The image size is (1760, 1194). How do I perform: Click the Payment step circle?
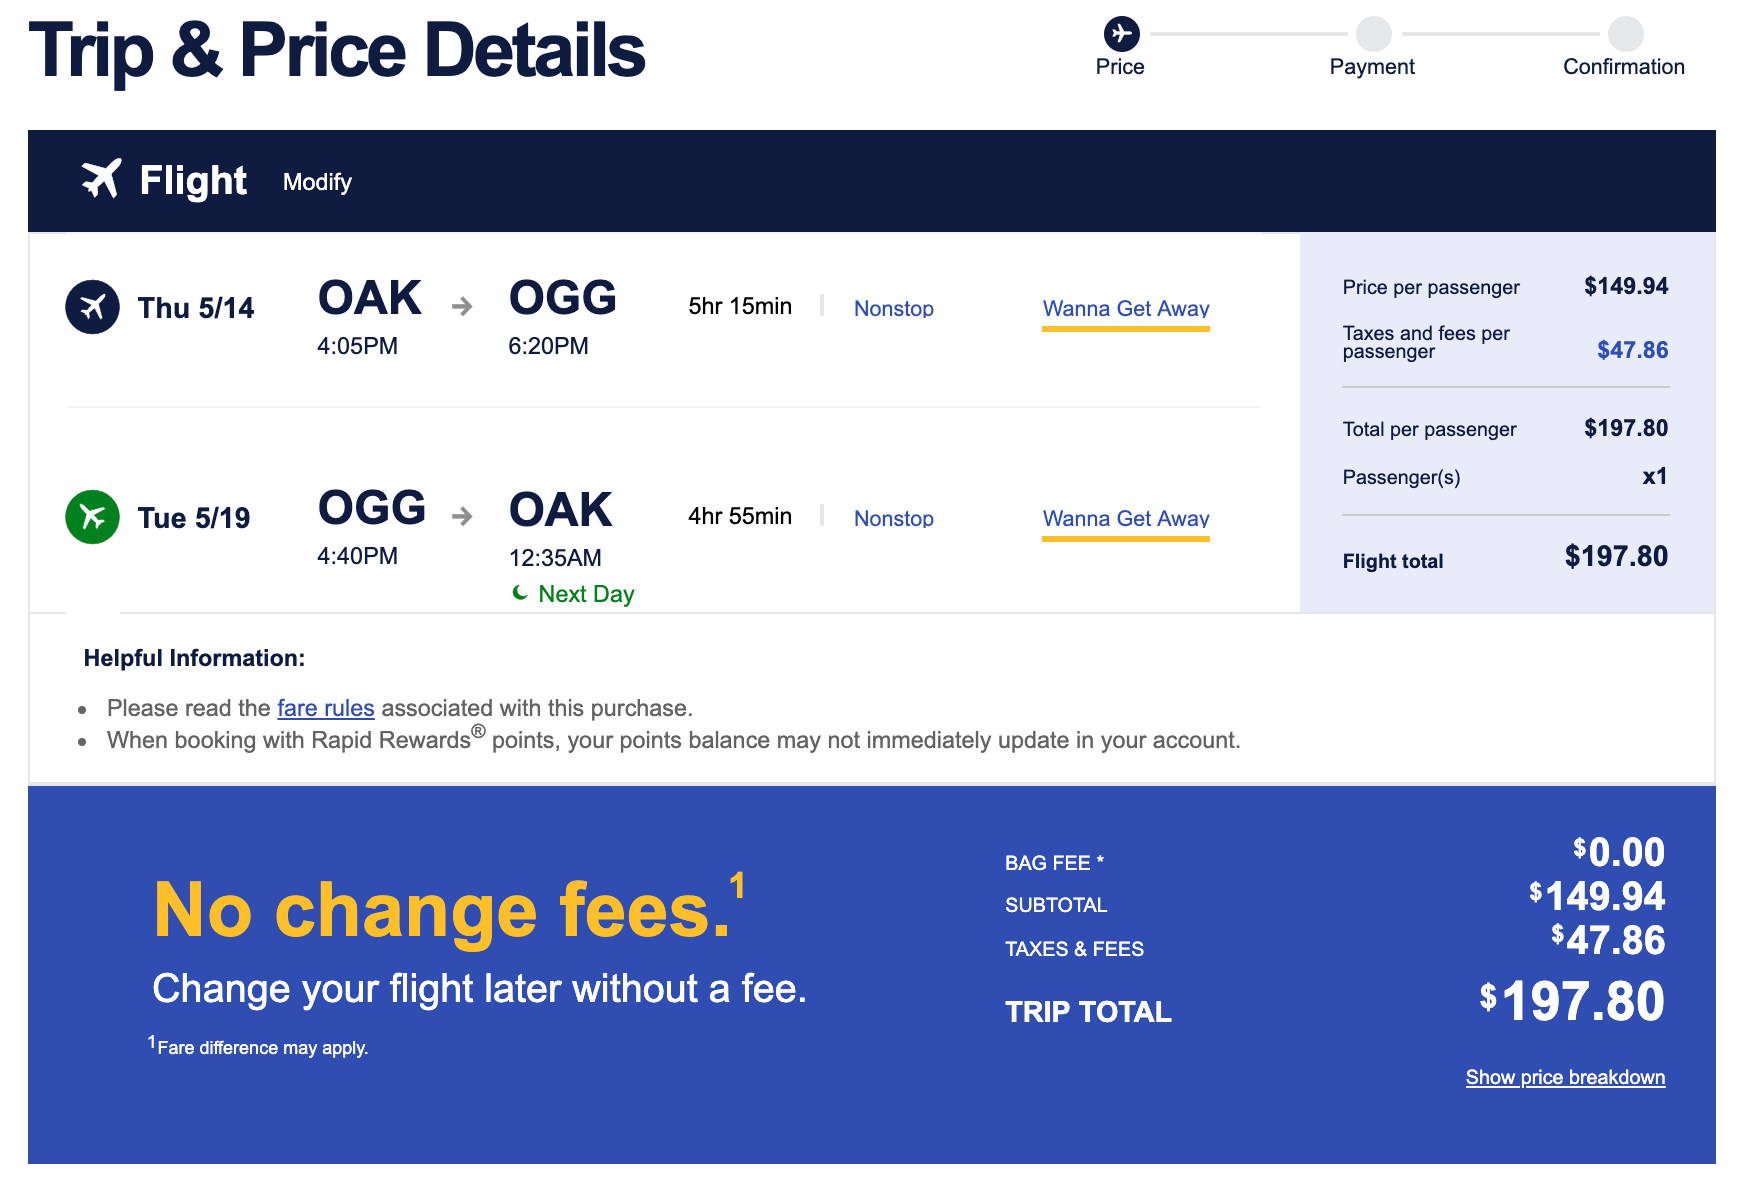tap(1373, 33)
